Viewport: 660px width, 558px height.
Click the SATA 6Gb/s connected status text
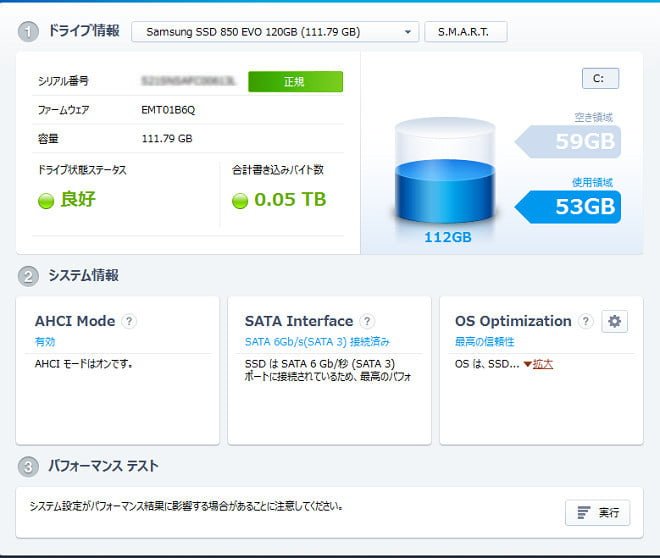coord(319,342)
